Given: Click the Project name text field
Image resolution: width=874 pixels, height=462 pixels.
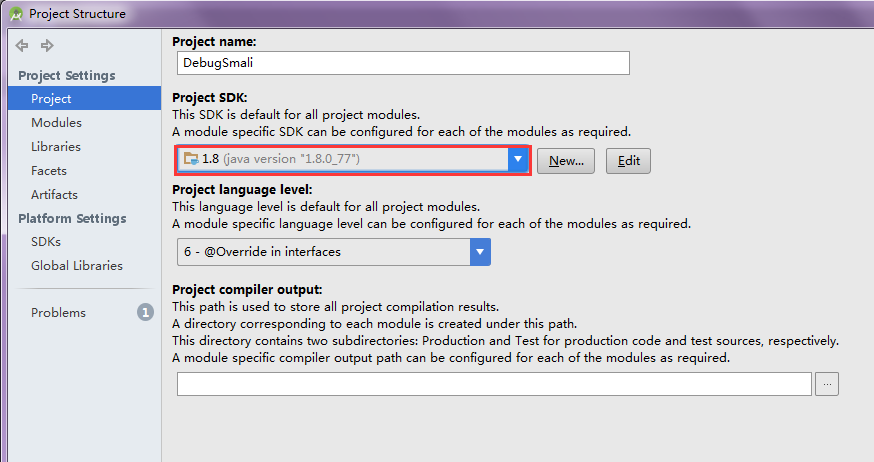Looking at the screenshot, I should 403,62.
